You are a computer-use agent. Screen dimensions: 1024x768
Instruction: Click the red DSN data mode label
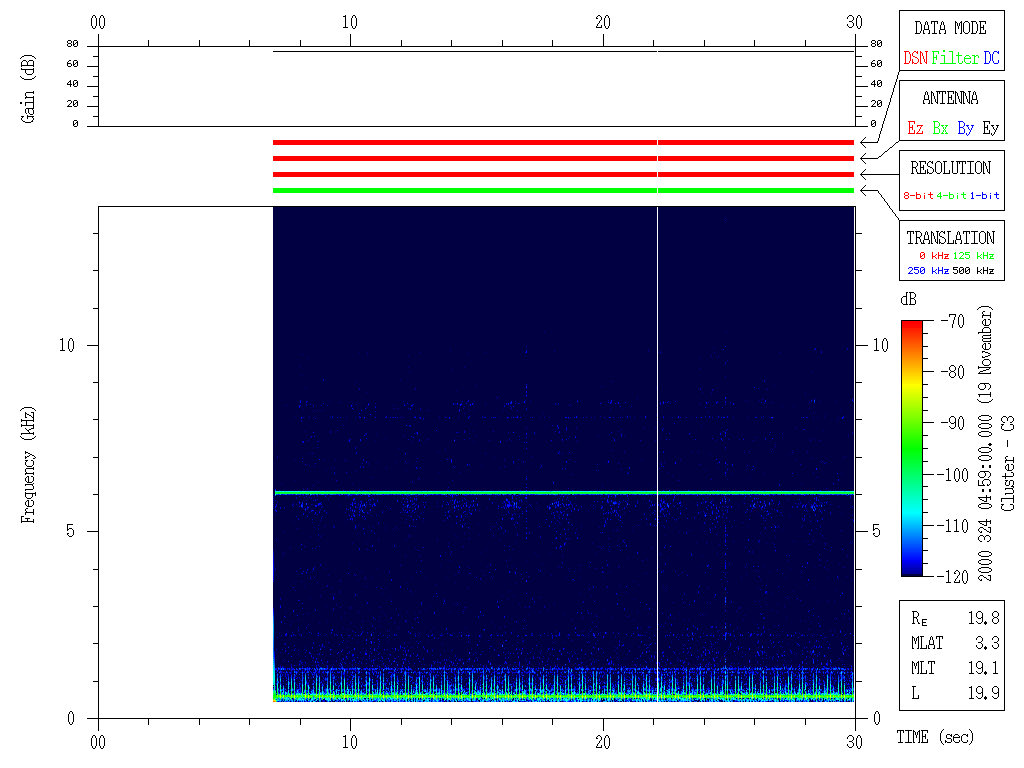click(x=915, y=58)
